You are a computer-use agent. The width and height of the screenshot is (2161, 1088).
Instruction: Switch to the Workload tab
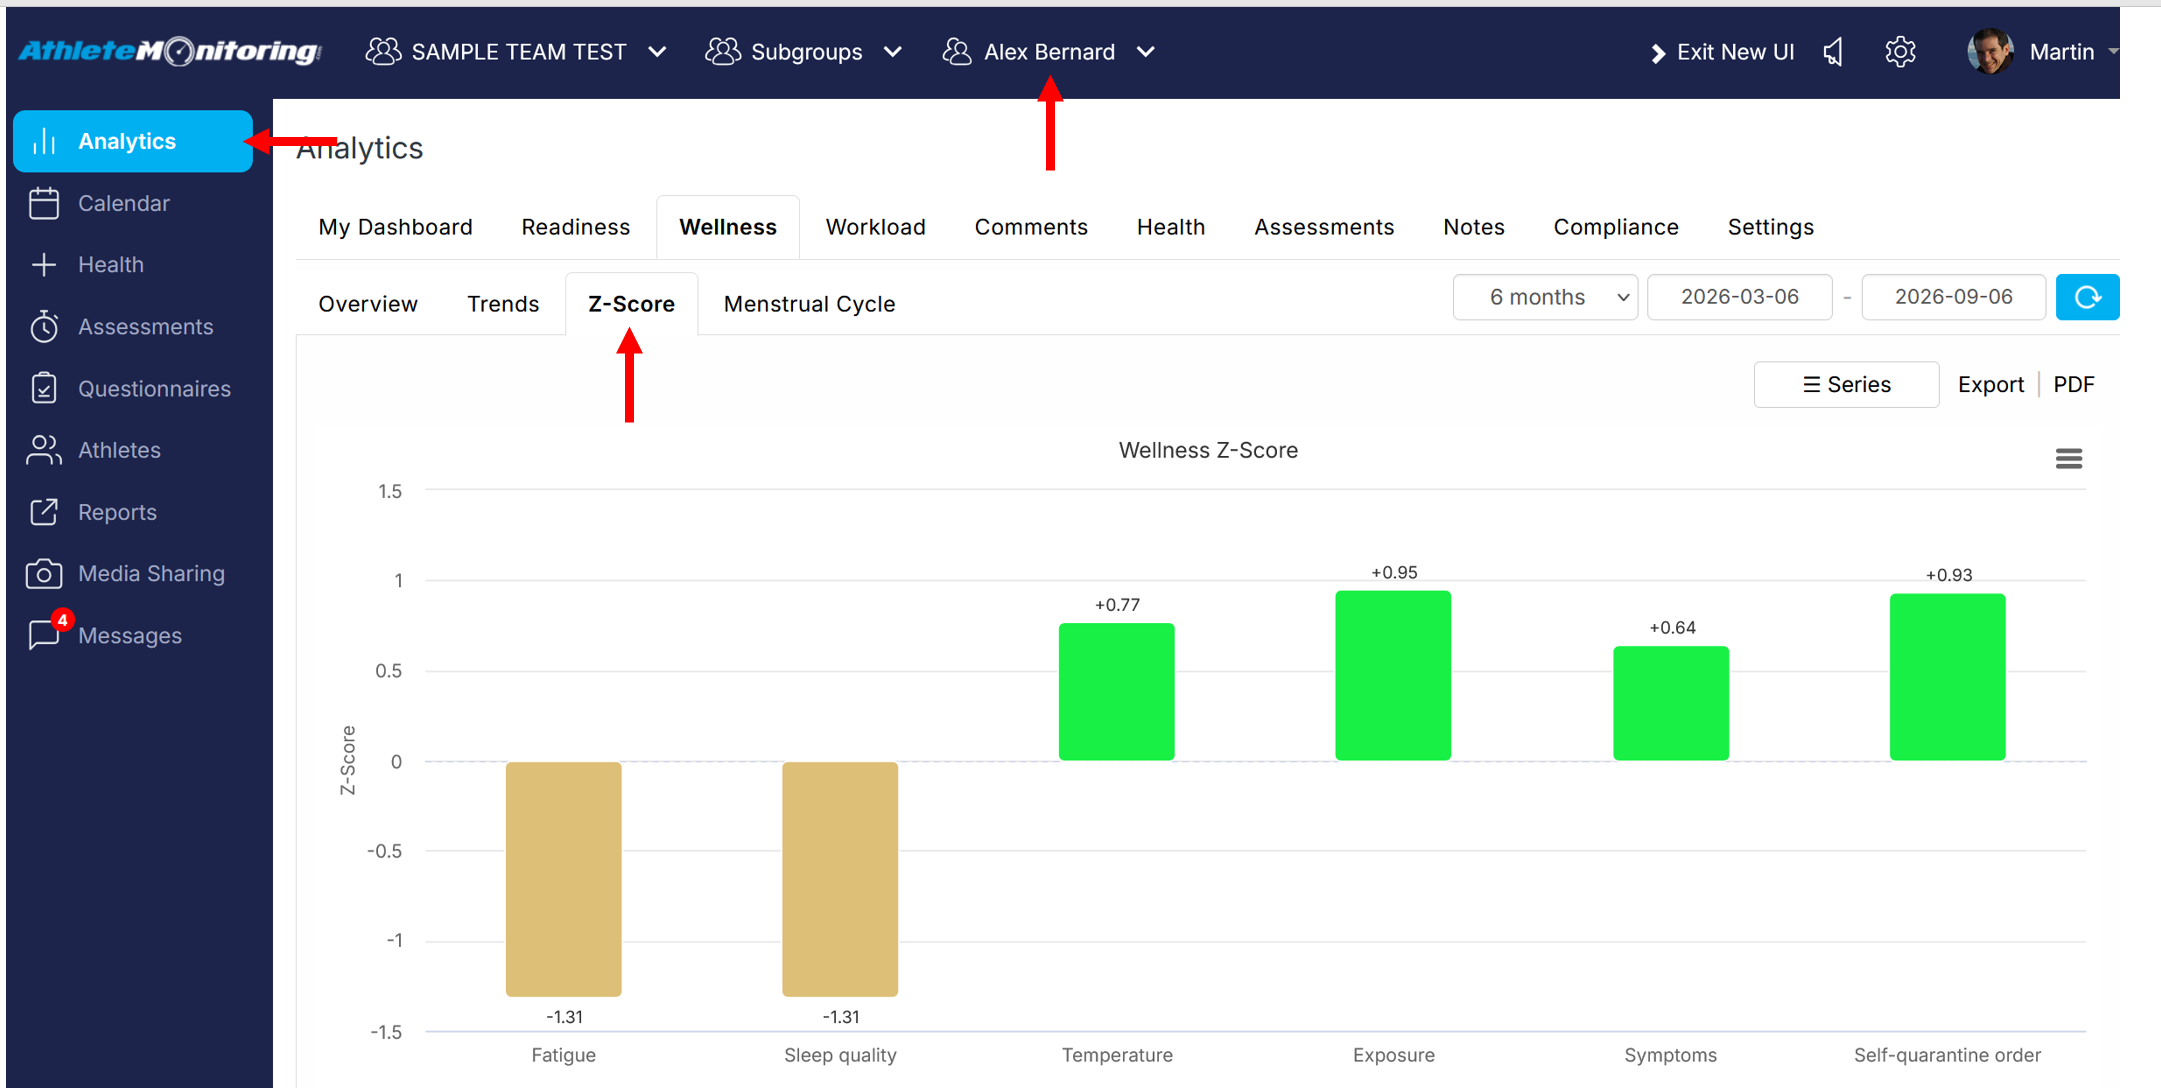[875, 227]
